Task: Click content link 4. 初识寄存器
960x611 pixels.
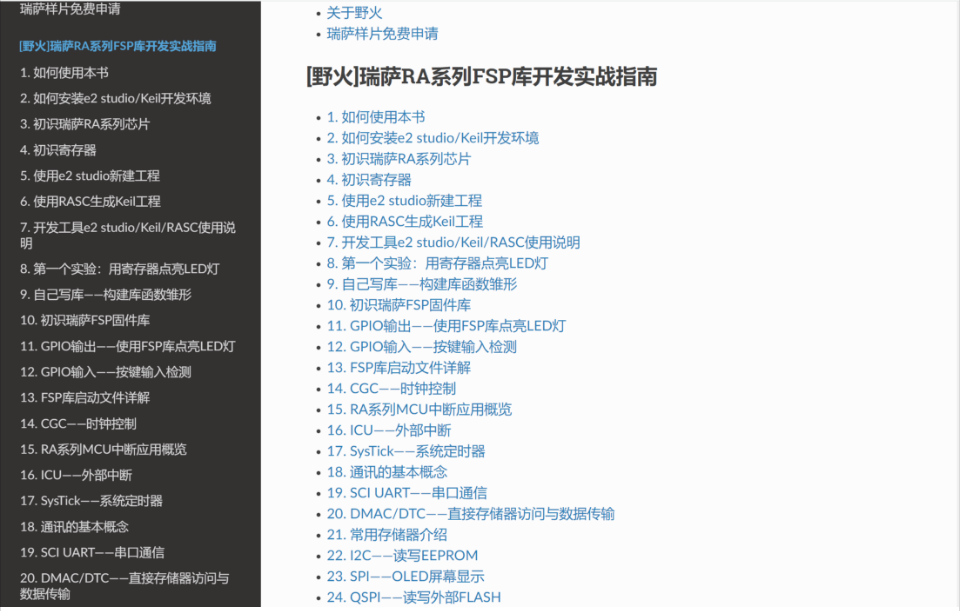Action: [369, 179]
